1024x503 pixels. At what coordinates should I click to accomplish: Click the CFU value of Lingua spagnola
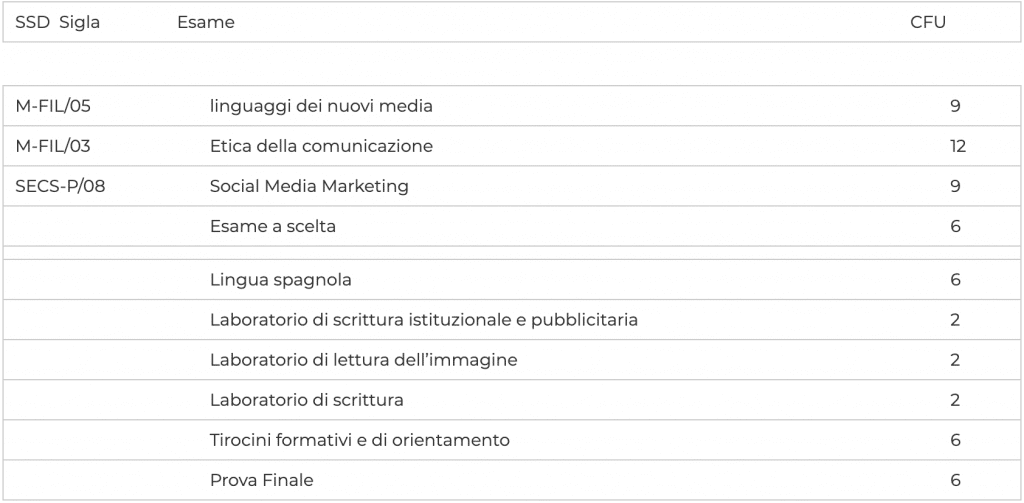click(x=955, y=280)
